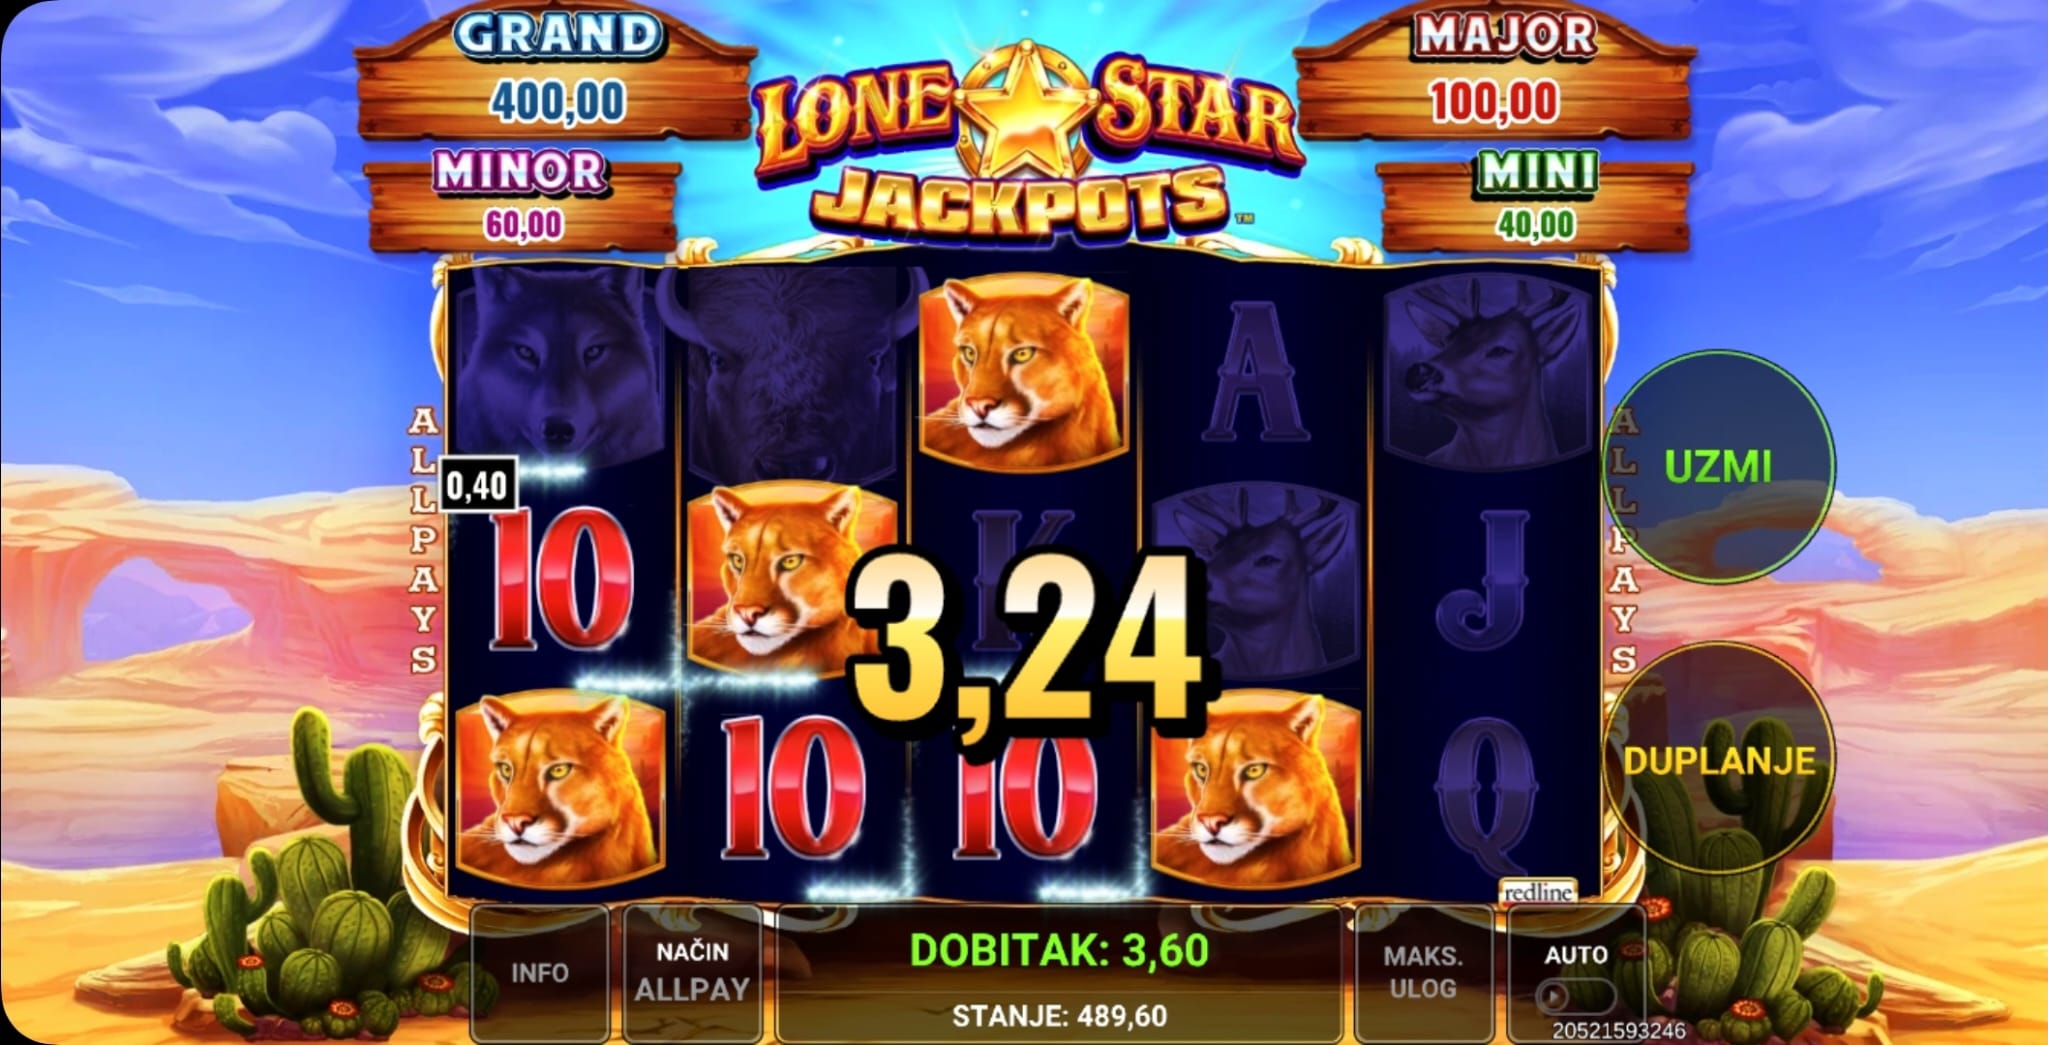Click the dimmed deer symbol top right
Viewport: 2048px width, 1045px height.
coord(1487,370)
